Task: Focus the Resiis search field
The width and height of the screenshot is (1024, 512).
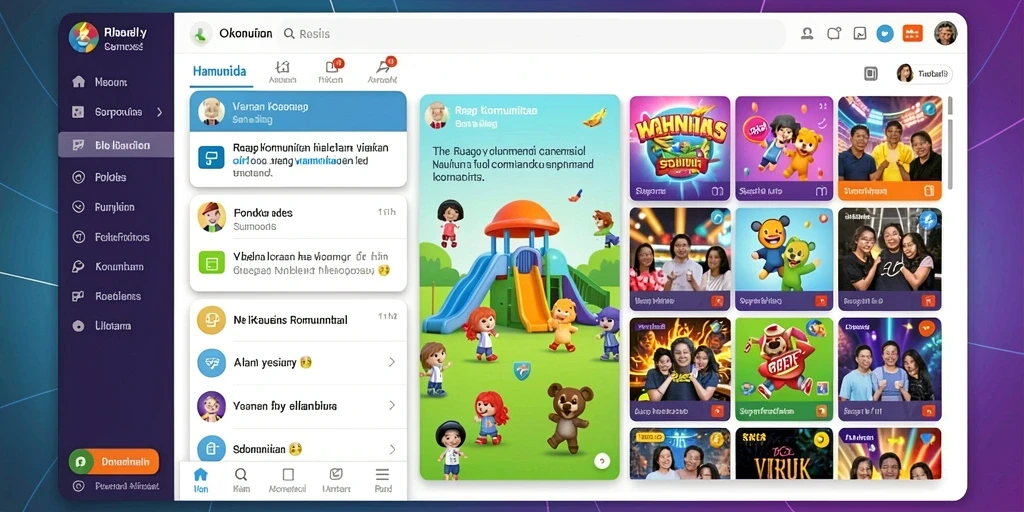Action: pos(531,34)
